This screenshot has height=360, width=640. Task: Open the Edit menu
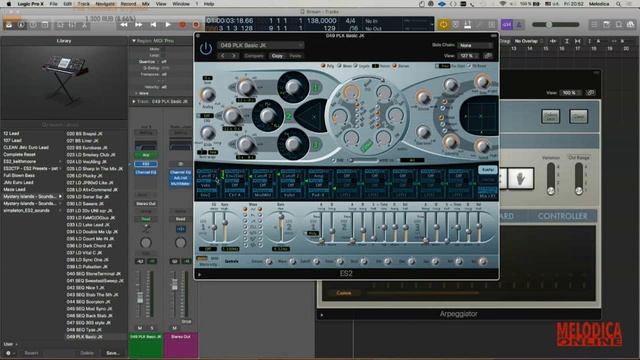tap(68, 4)
